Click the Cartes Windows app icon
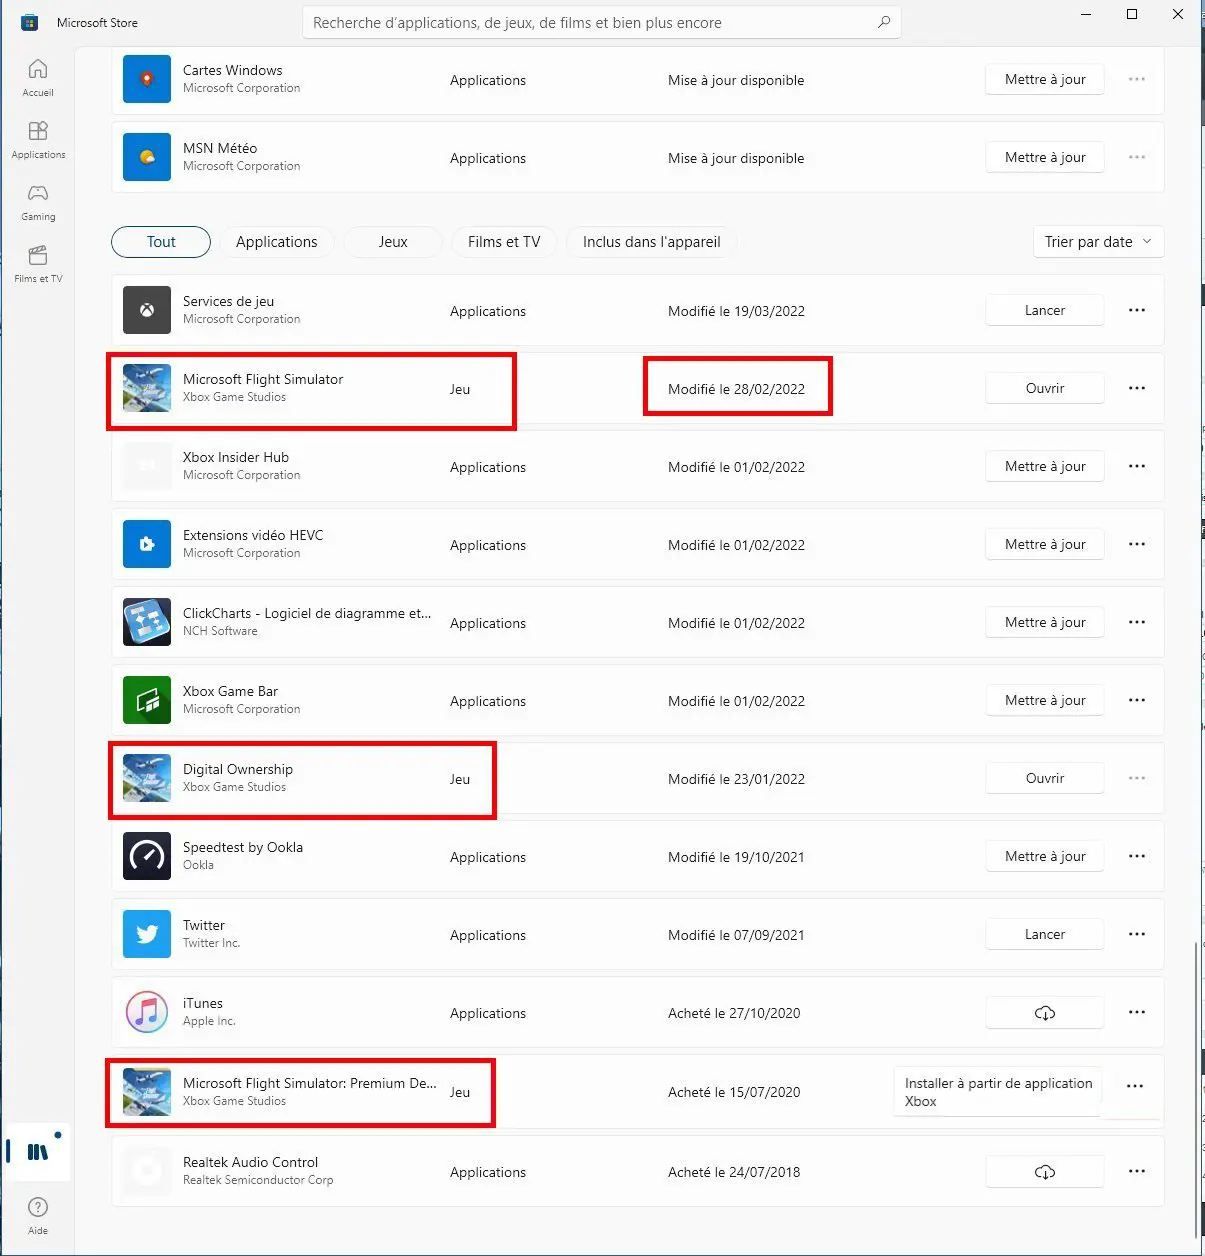Screen dimensions: 1205x1256 147,79
